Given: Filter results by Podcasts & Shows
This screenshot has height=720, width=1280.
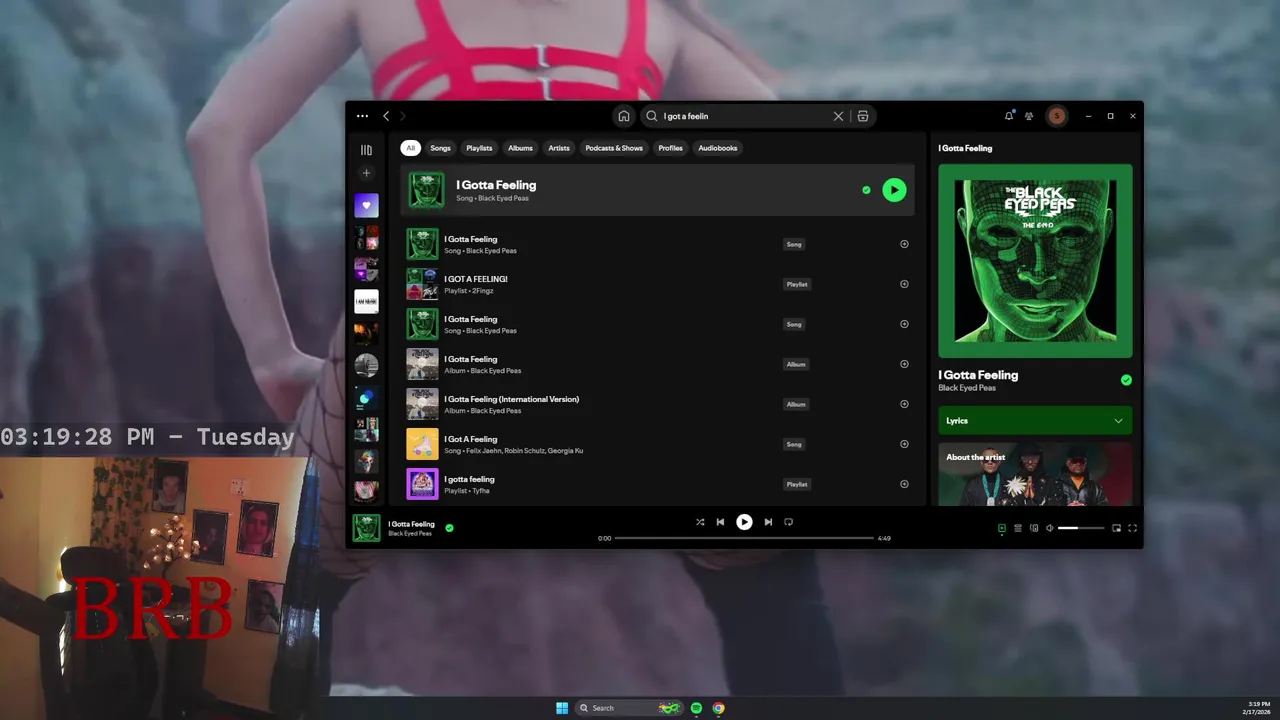Looking at the screenshot, I should coord(614,148).
